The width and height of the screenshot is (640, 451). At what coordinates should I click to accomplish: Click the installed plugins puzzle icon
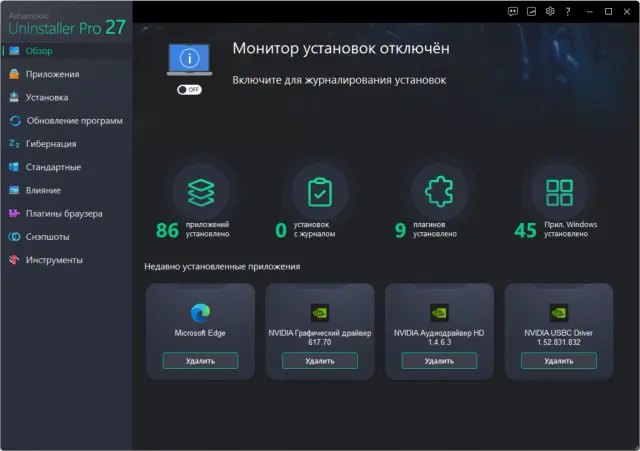(439, 191)
